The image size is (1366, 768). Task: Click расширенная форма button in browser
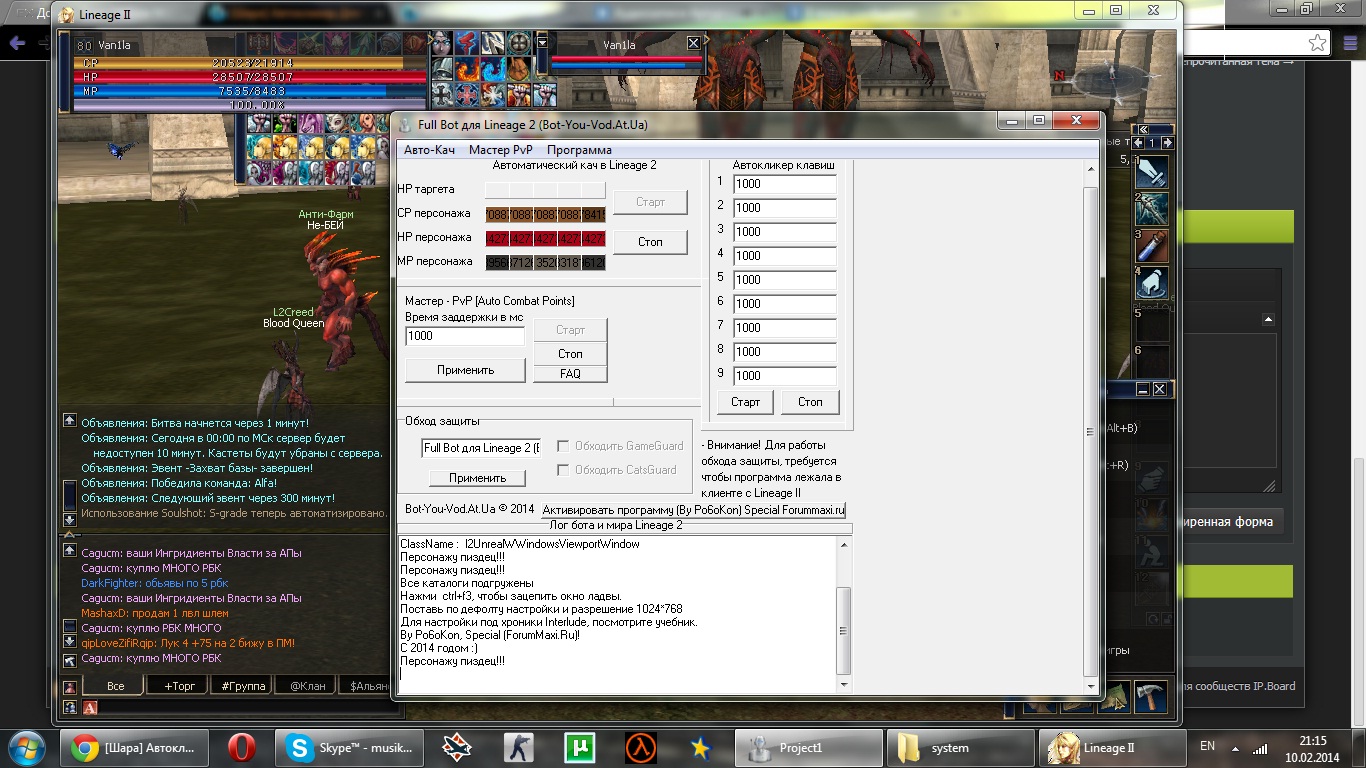pyautogui.click(x=1228, y=521)
